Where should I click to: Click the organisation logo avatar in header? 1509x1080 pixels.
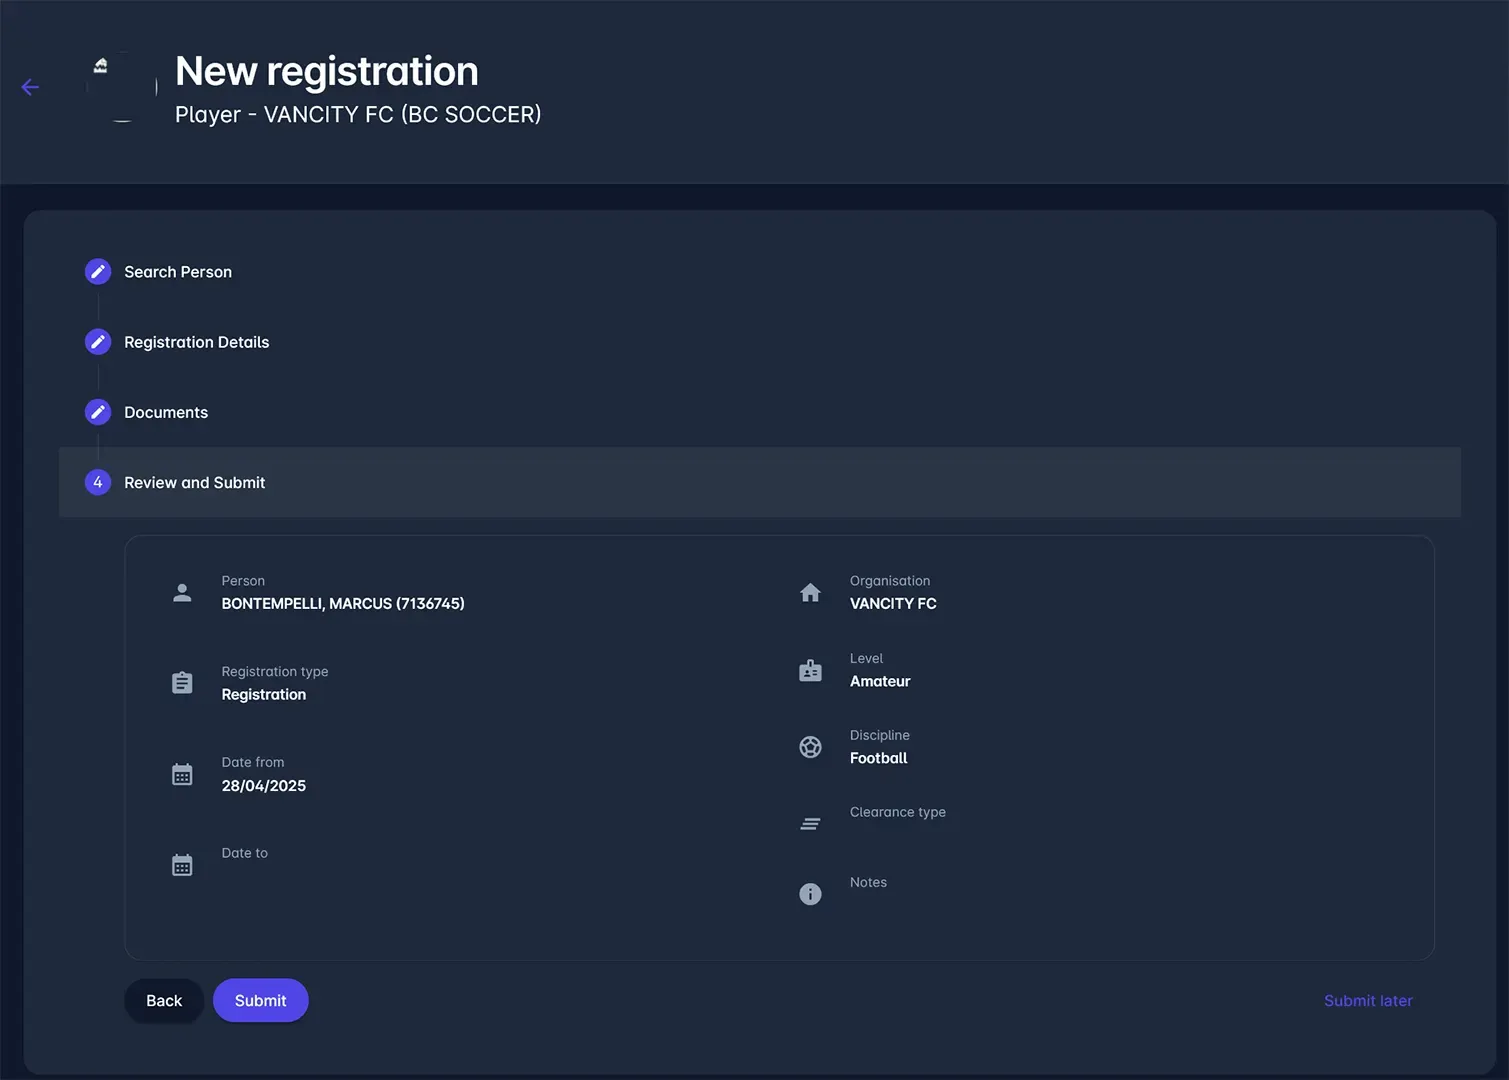coord(122,87)
